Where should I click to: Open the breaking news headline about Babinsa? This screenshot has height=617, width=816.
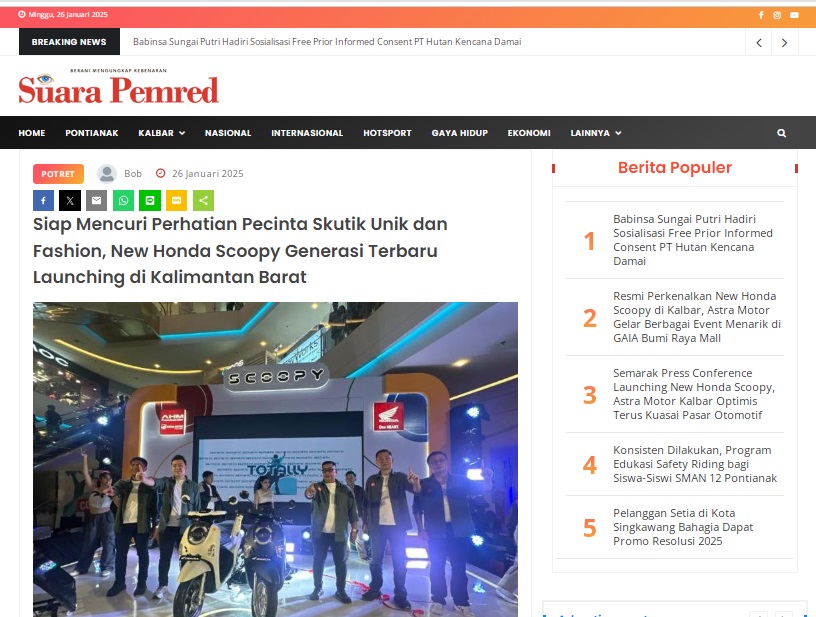[x=327, y=42]
